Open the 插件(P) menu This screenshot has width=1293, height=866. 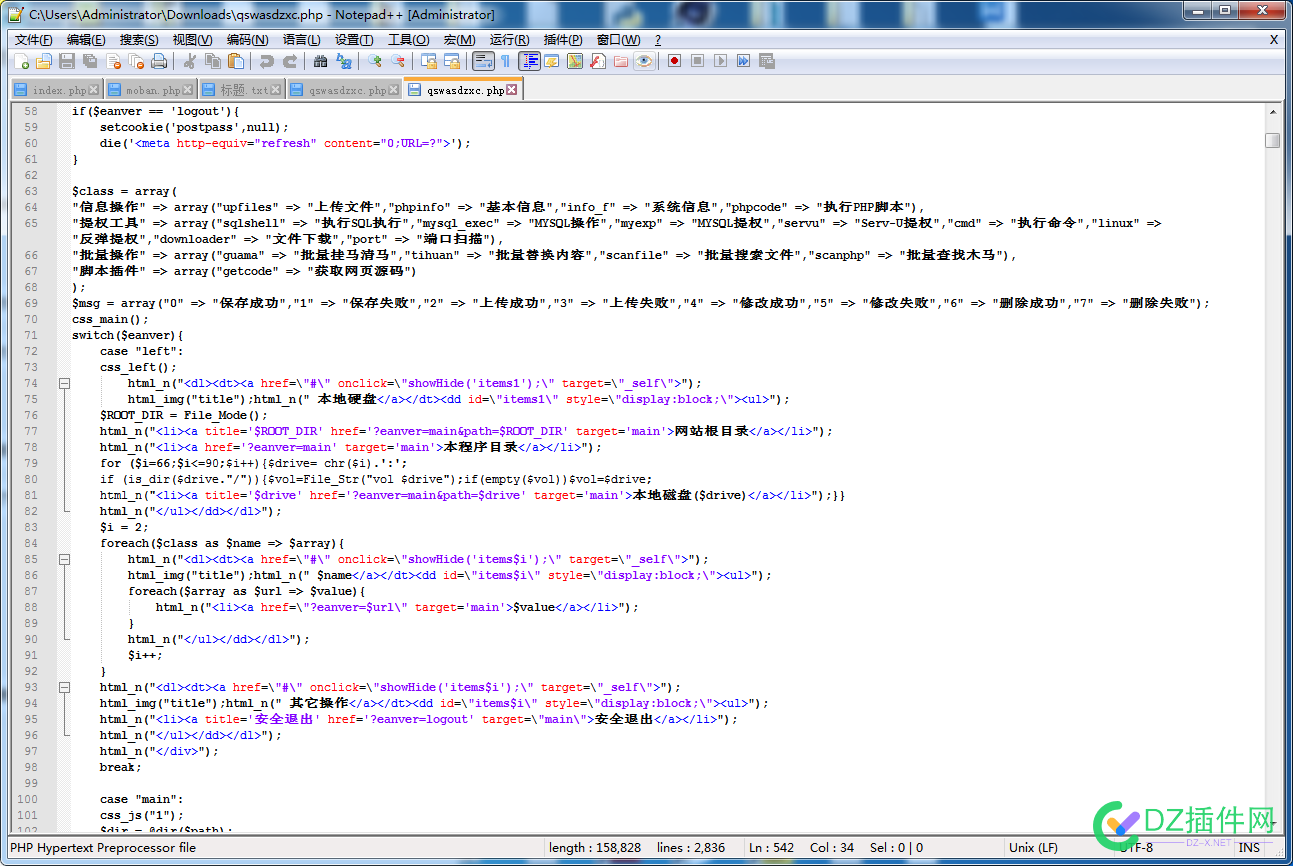[x=563, y=40]
